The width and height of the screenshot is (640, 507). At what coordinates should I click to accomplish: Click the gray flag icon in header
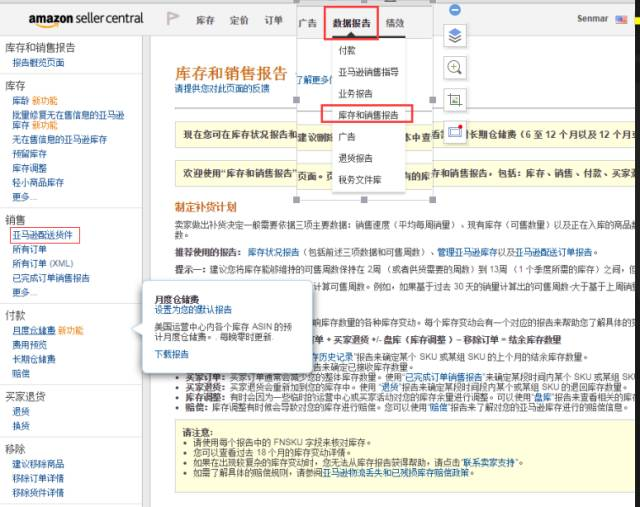(173, 19)
